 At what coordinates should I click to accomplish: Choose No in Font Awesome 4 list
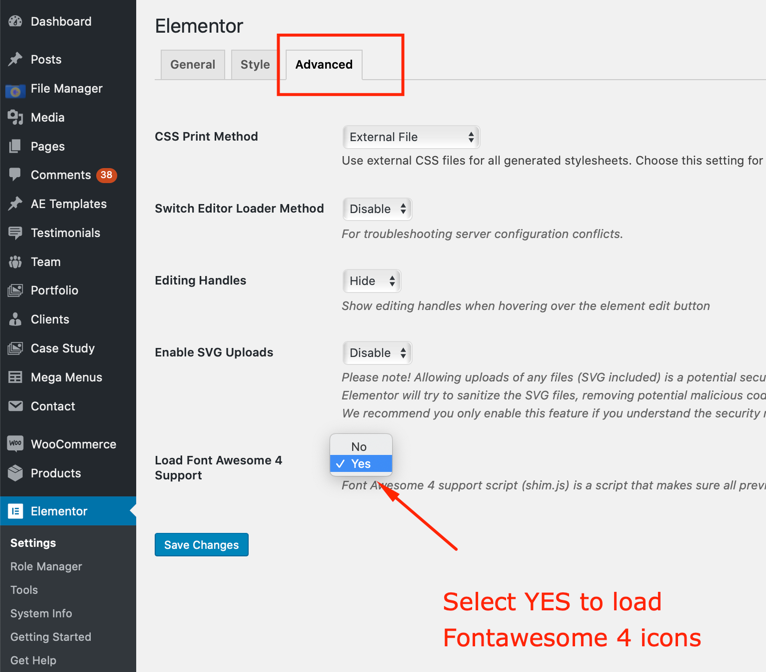359,447
